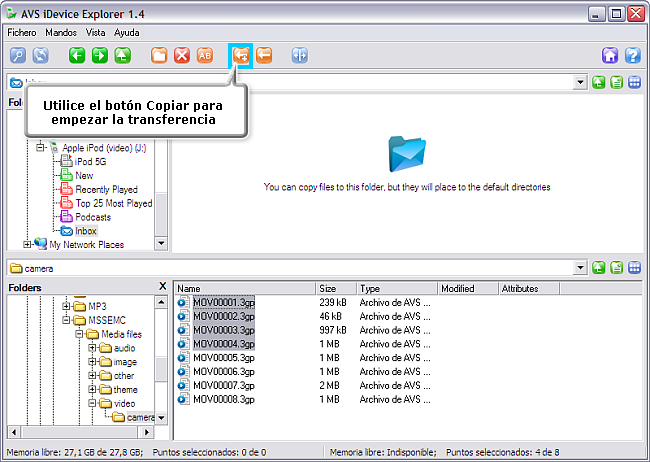Expand the image folder node
Screen dimensions: 650x462
pos(92,362)
